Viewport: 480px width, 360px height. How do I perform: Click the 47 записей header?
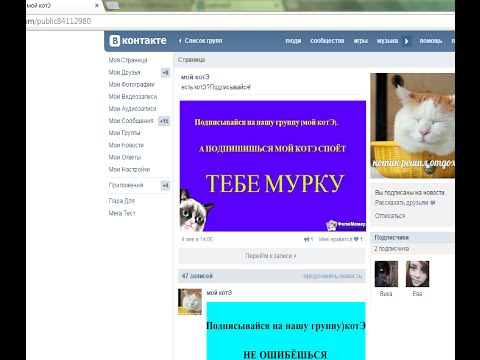tap(197, 276)
